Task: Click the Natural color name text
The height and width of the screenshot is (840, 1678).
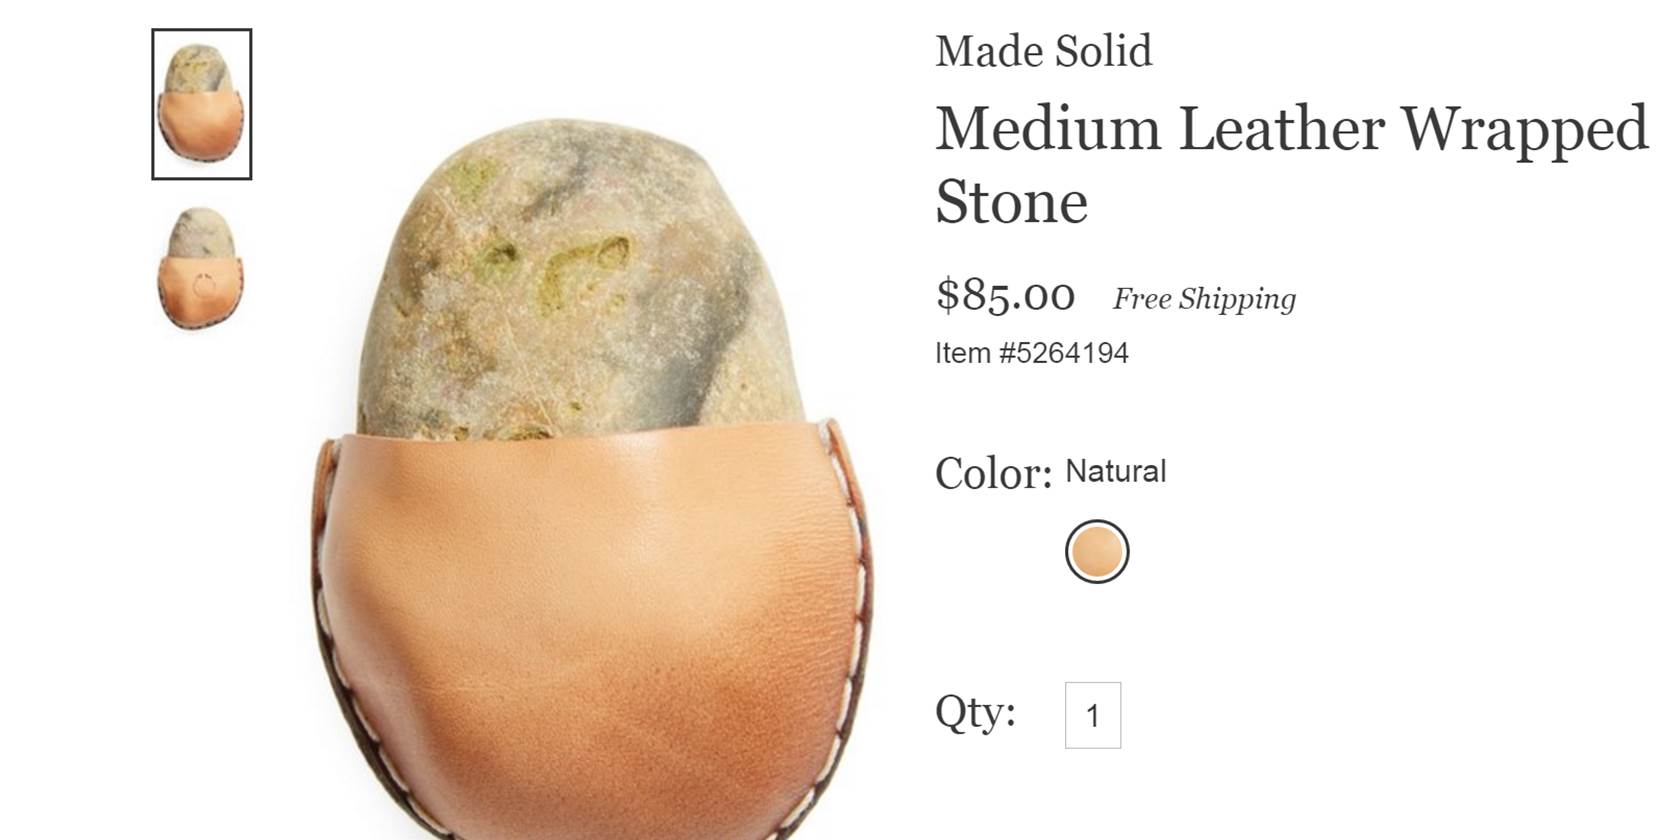Action: coord(1116,471)
